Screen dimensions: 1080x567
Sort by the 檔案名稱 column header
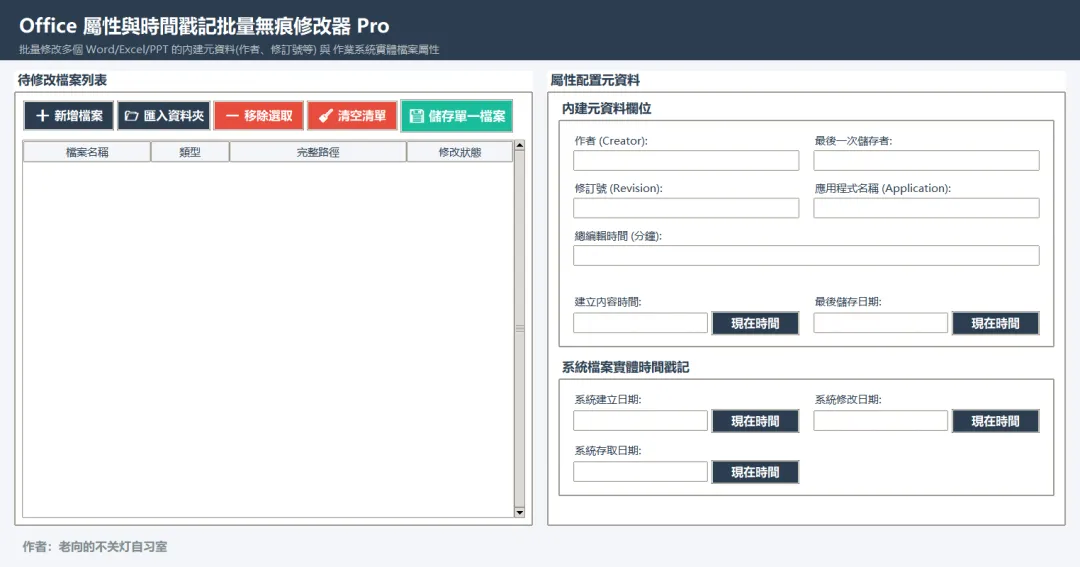click(87, 152)
